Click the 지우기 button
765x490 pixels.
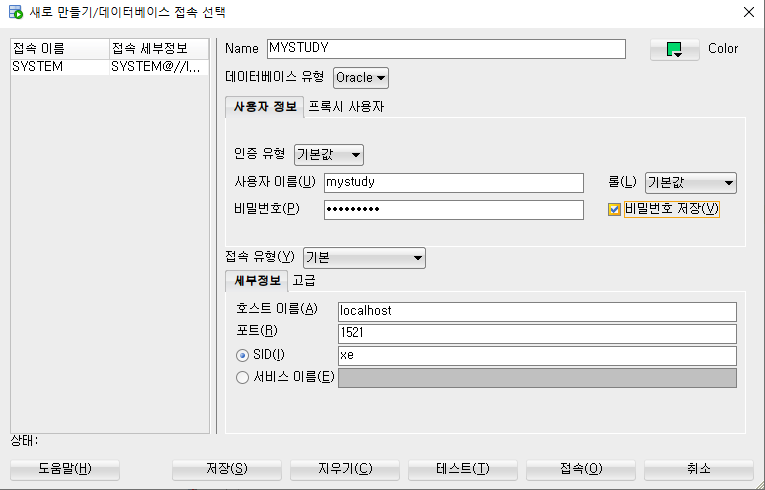(x=345, y=469)
